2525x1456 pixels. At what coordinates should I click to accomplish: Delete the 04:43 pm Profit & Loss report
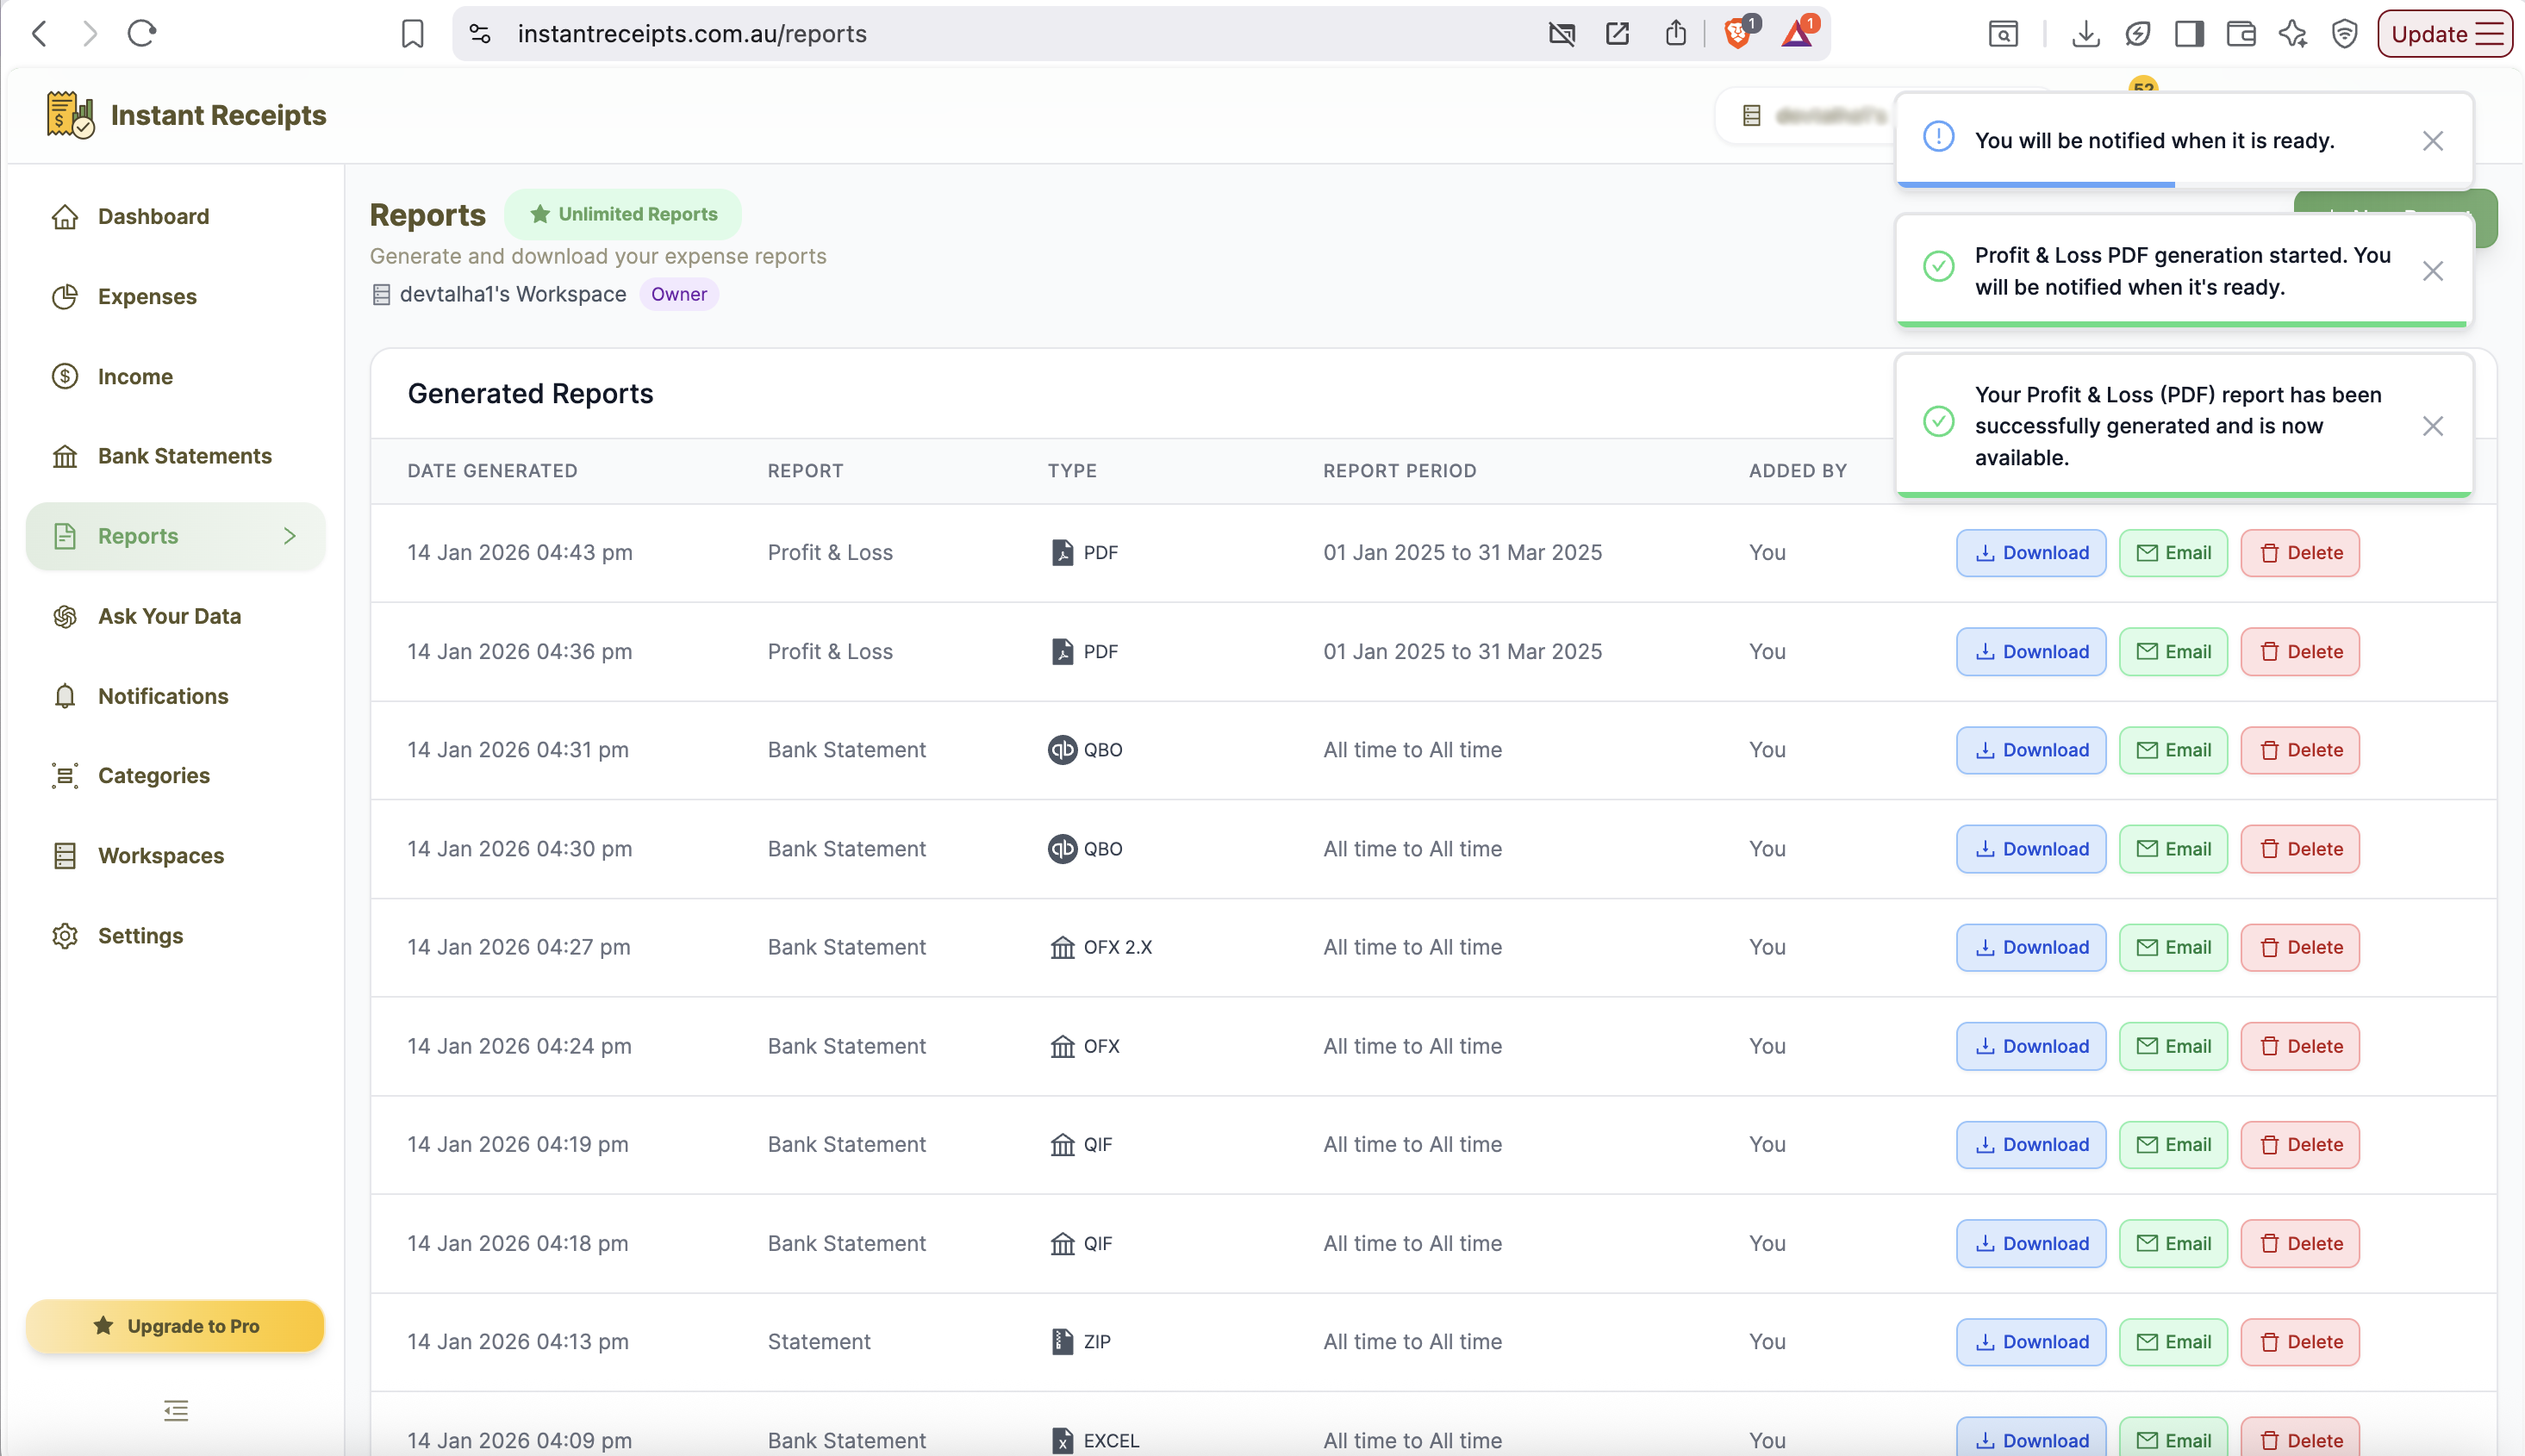coord(2300,552)
